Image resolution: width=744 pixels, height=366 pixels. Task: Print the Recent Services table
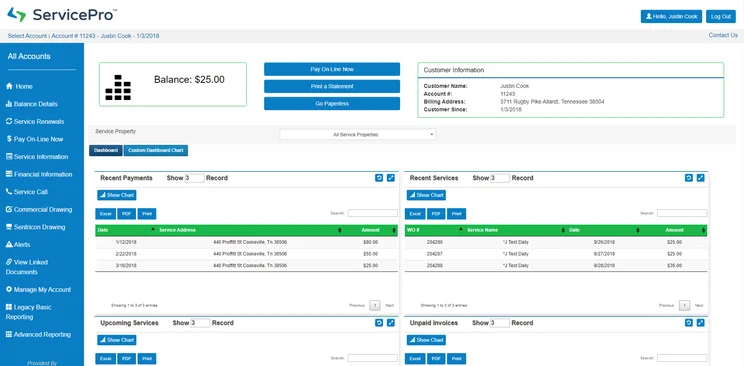pos(456,214)
